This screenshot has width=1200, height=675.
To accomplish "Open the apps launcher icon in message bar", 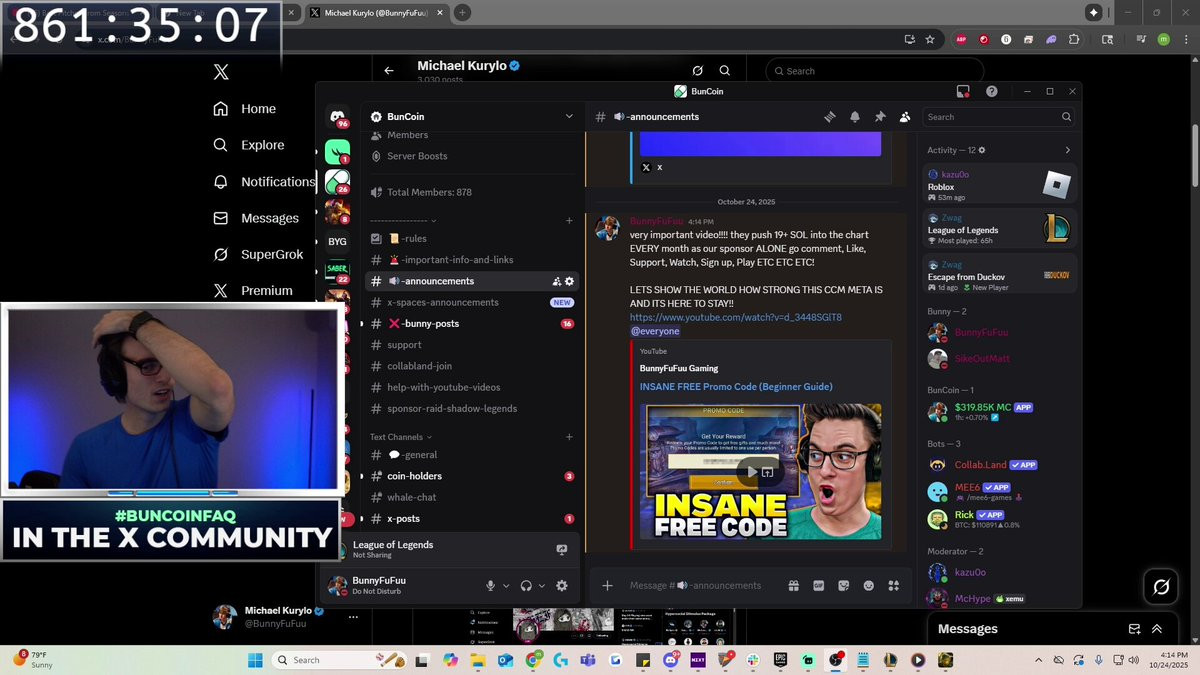I will click(894, 586).
